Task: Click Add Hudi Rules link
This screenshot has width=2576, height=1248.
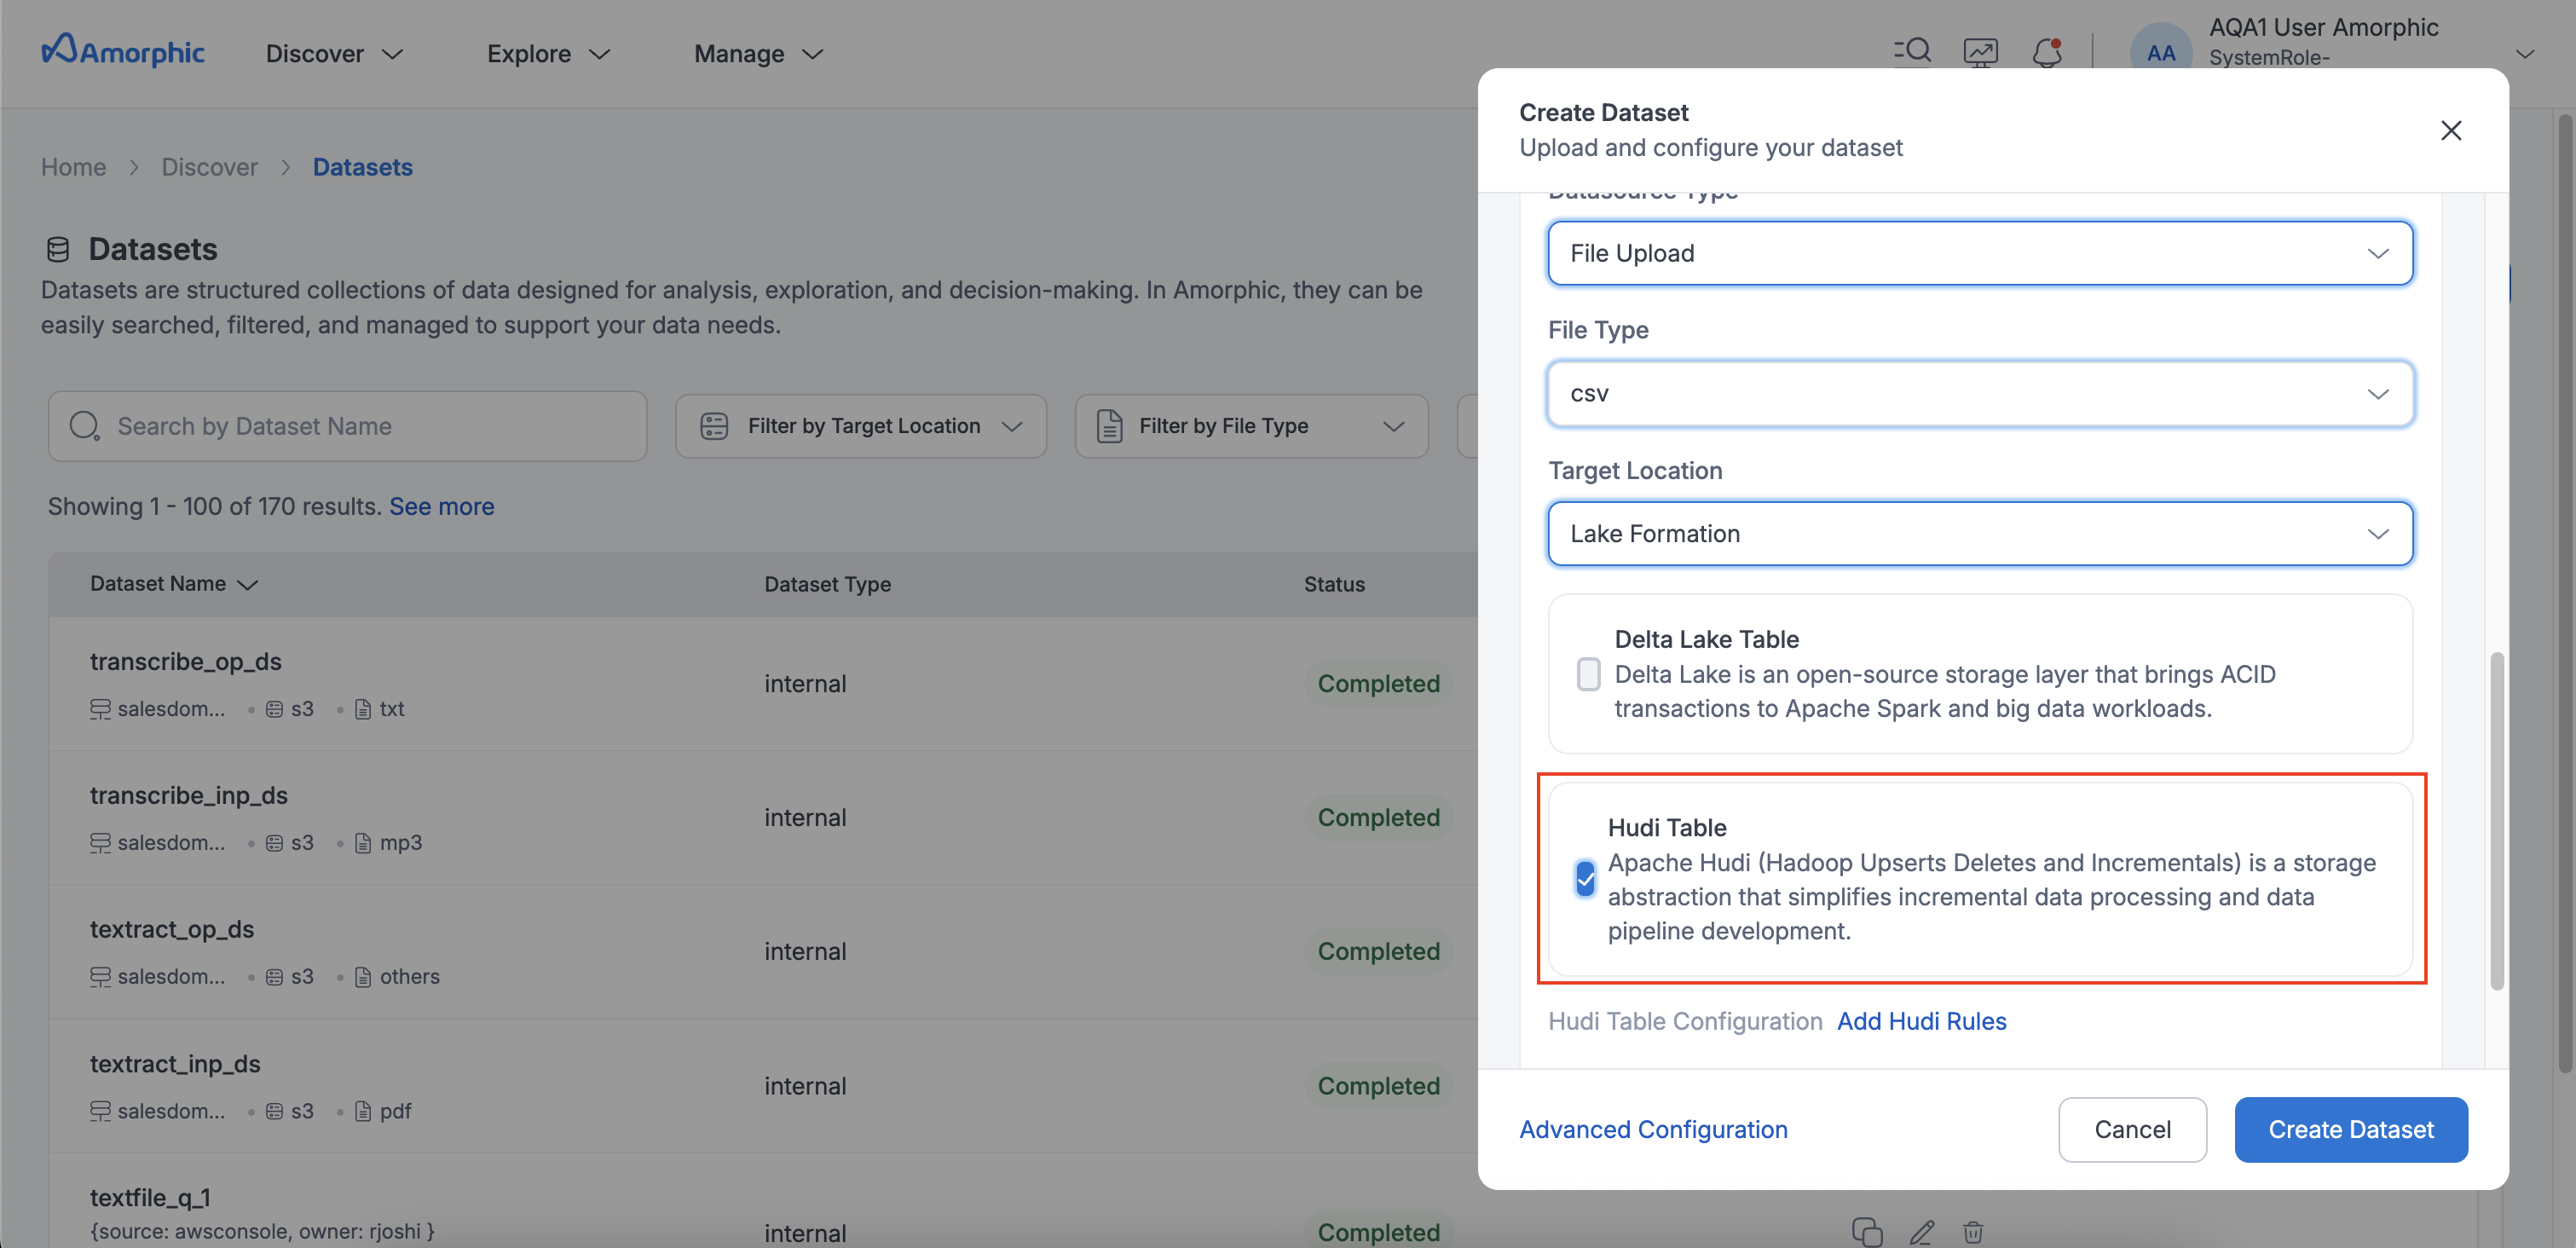Action: point(1921,1021)
